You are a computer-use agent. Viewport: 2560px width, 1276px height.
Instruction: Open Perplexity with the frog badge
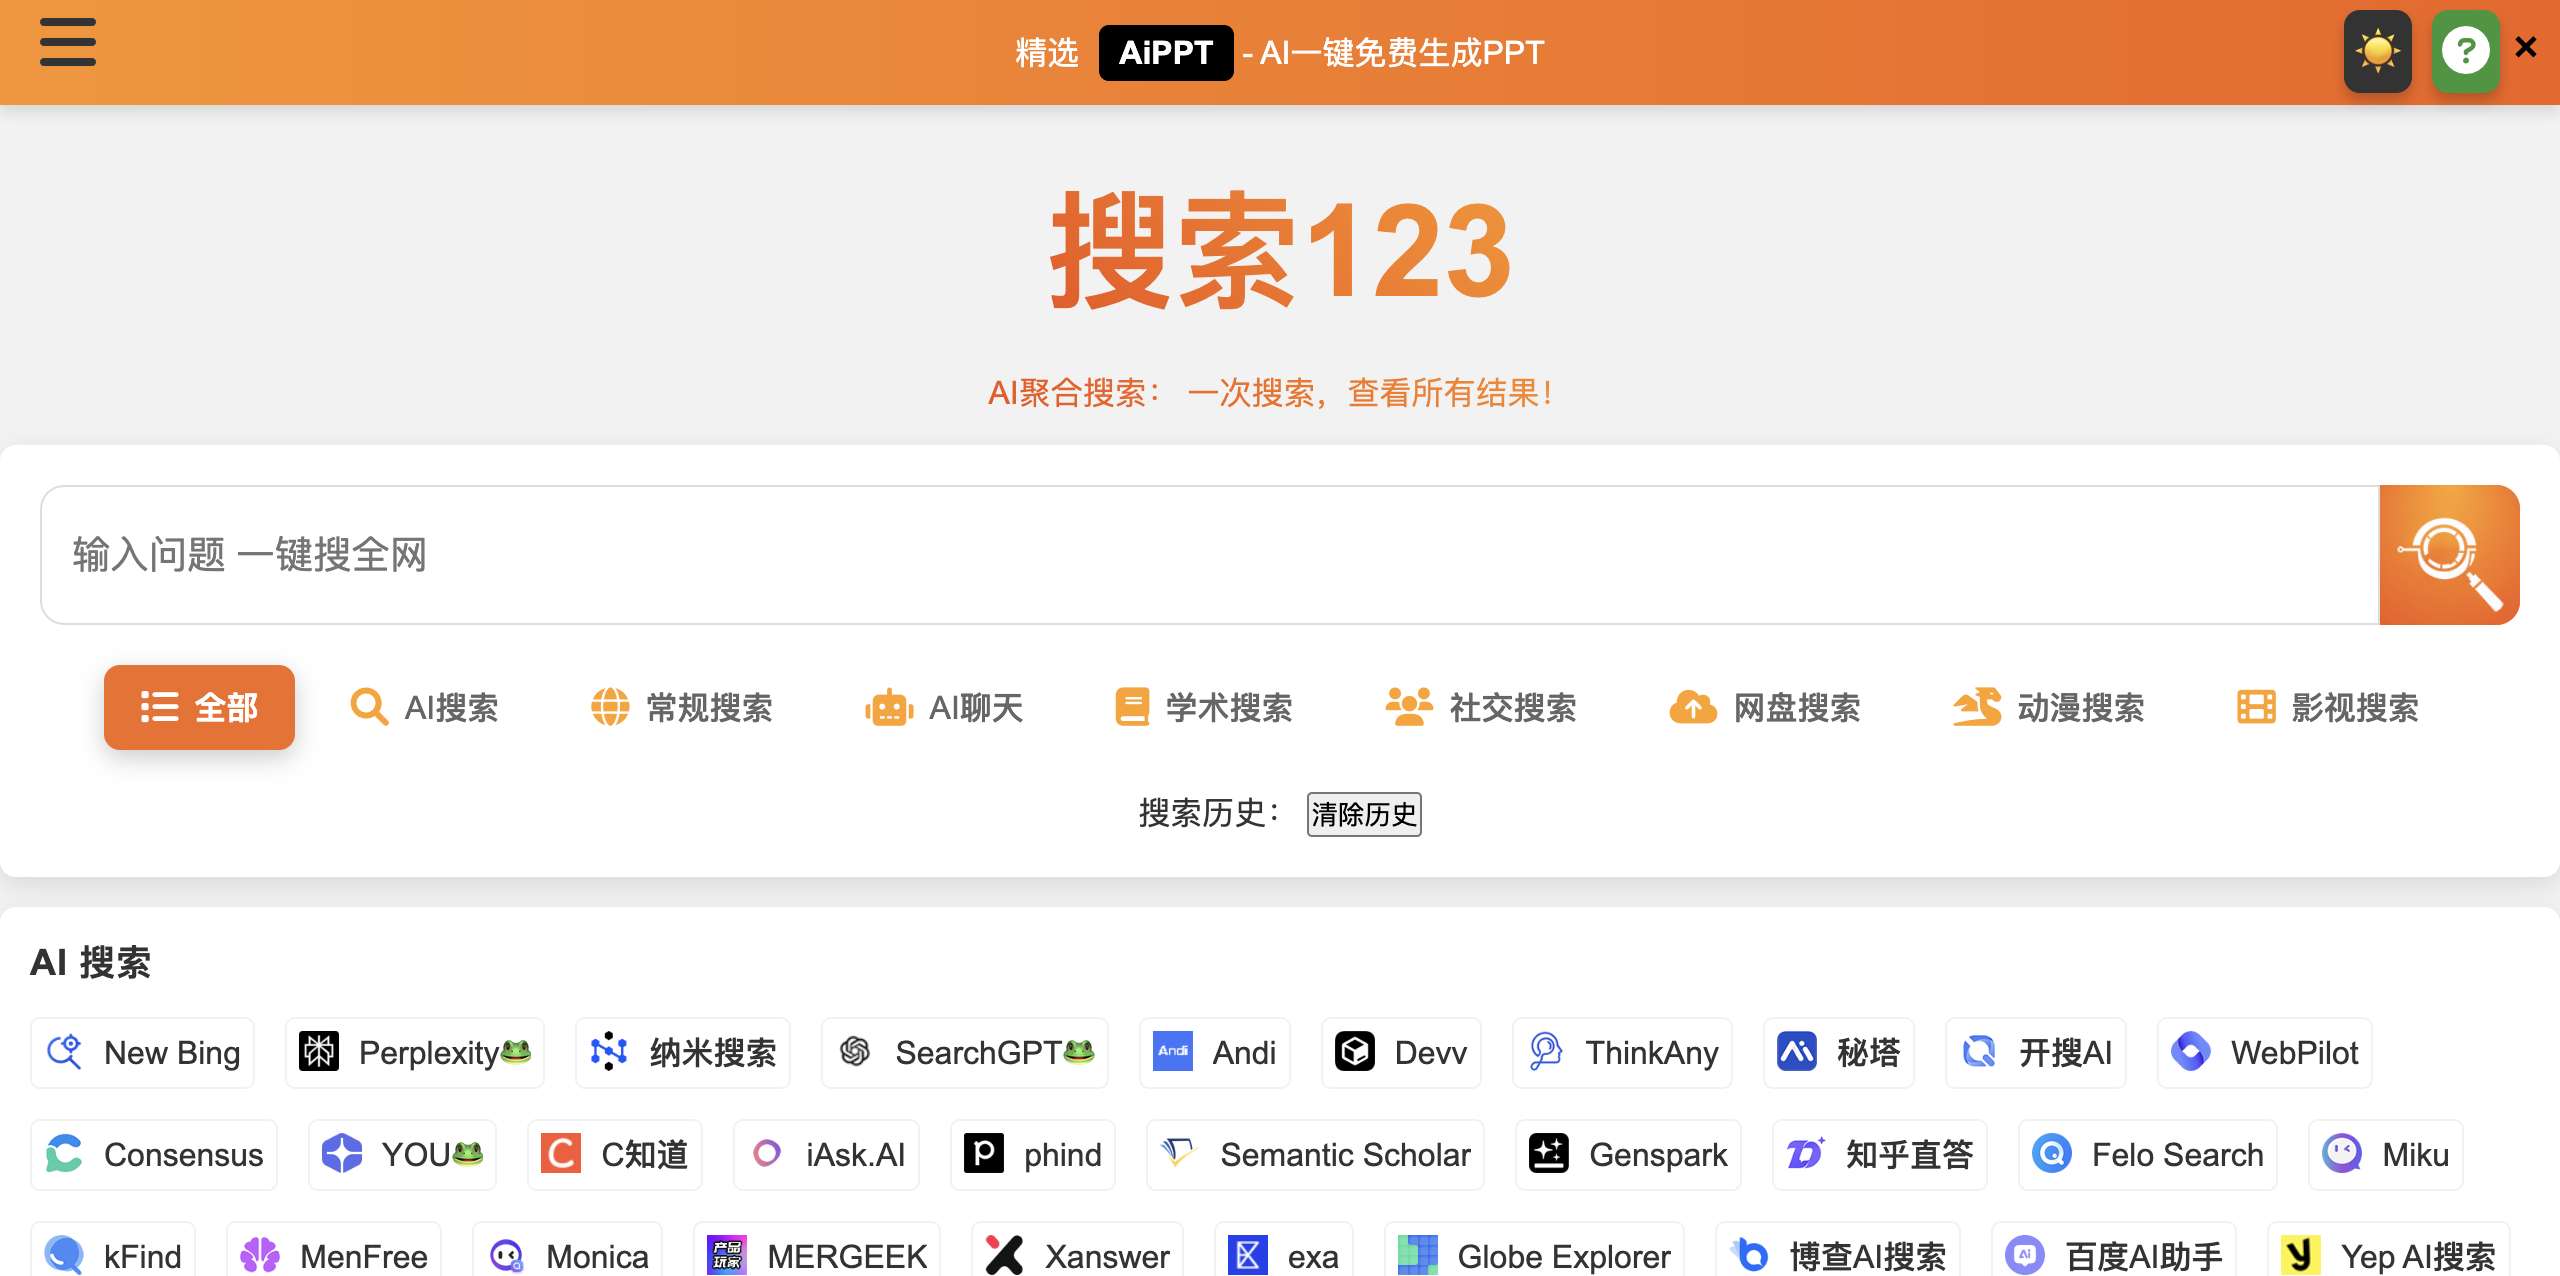pos(414,1052)
